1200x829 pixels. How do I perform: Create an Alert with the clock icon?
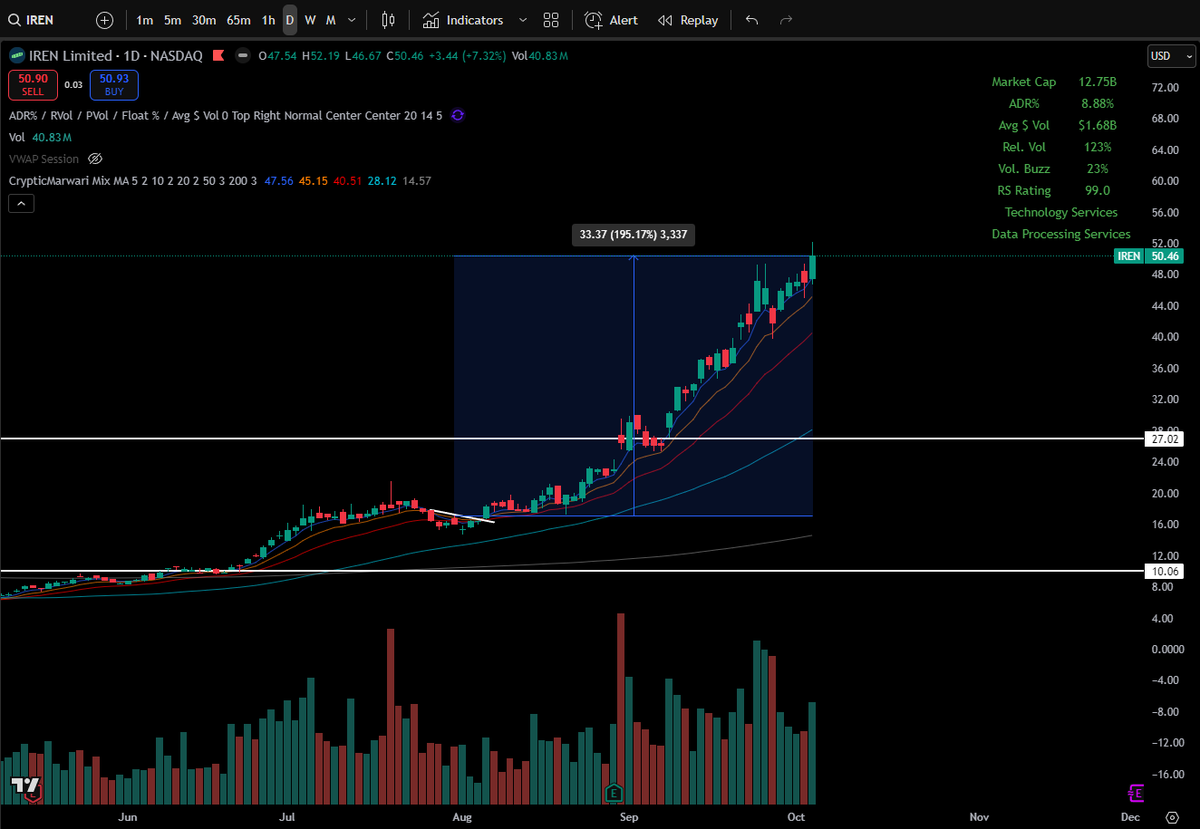click(x=611, y=20)
